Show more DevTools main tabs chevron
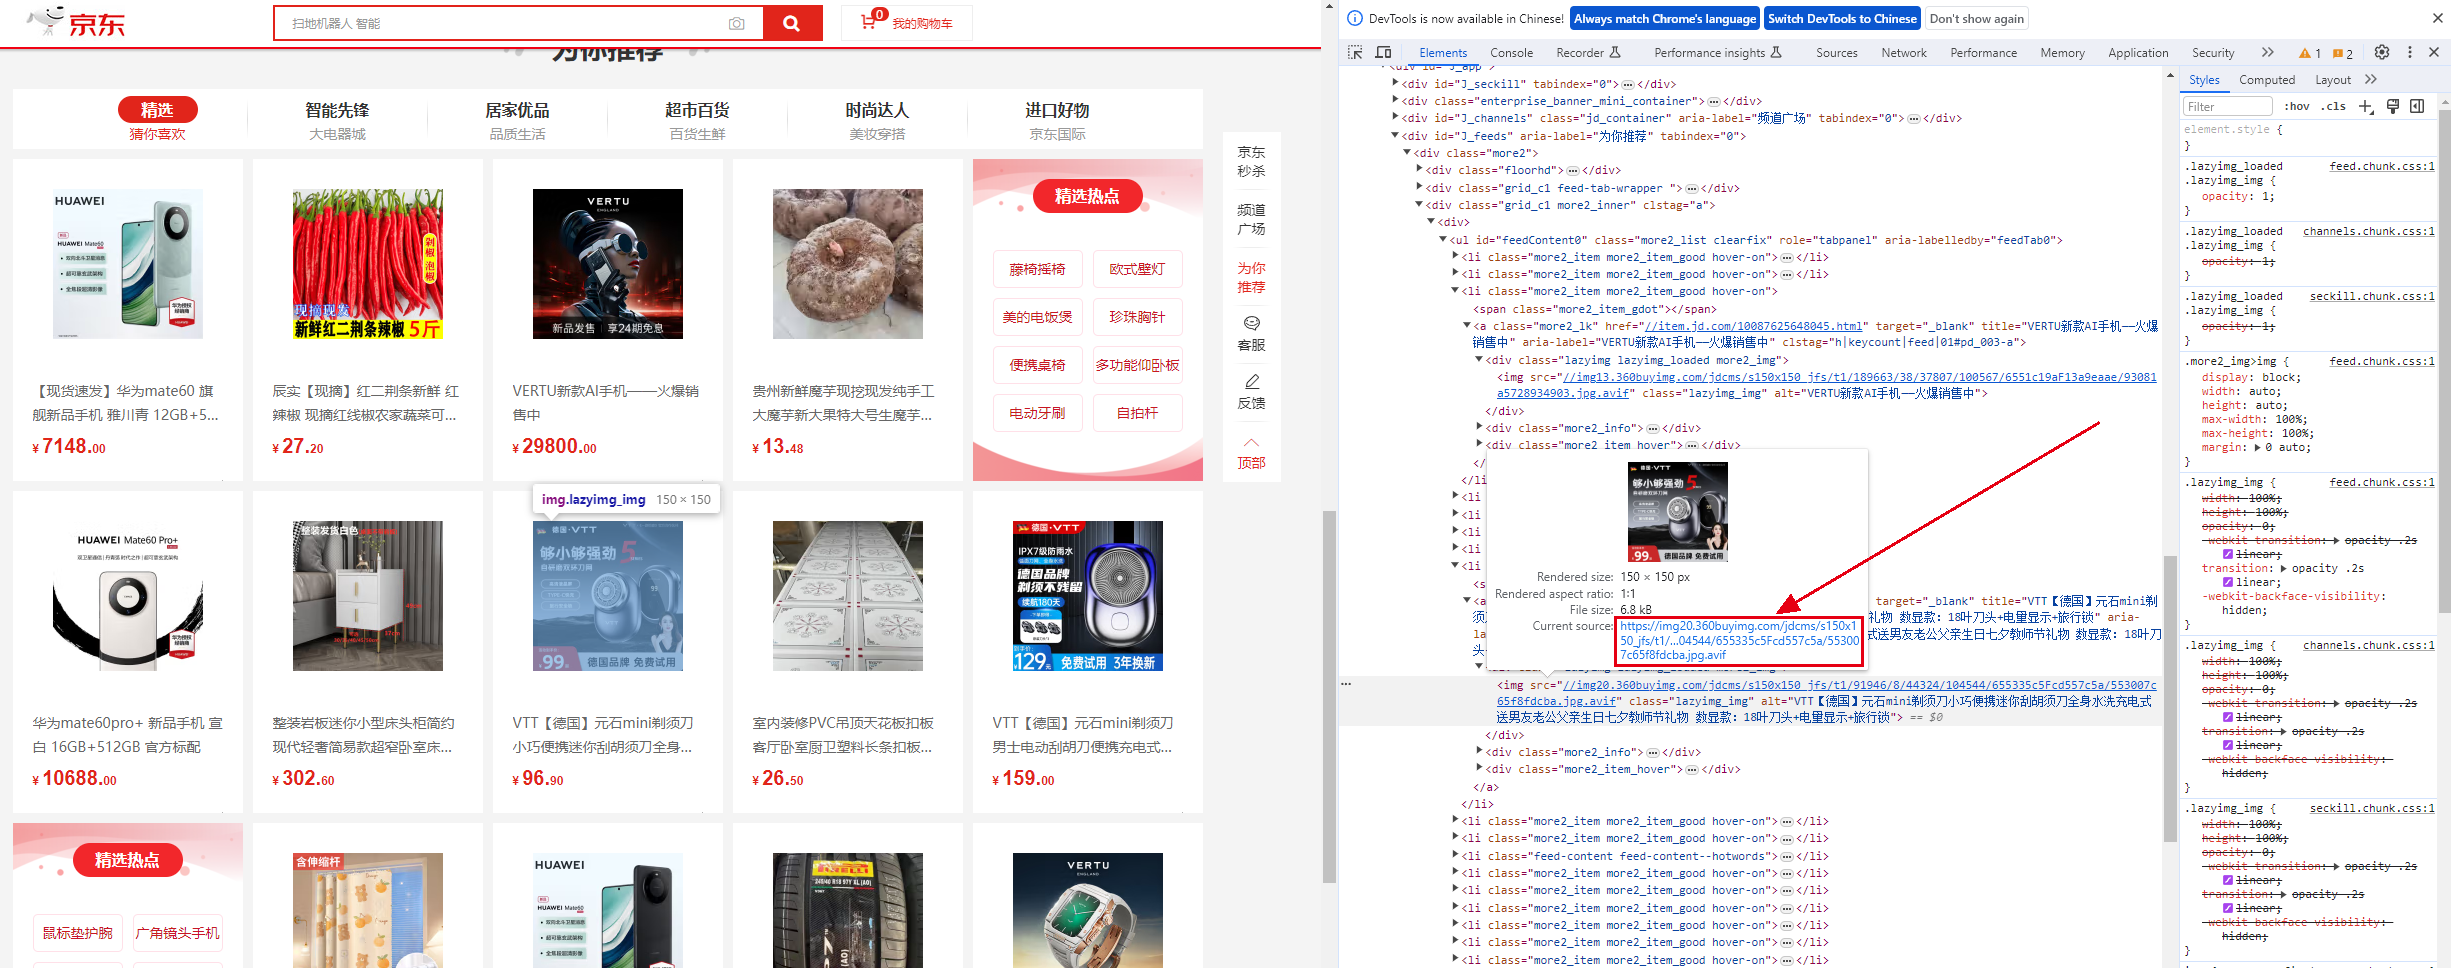 (2267, 52)
